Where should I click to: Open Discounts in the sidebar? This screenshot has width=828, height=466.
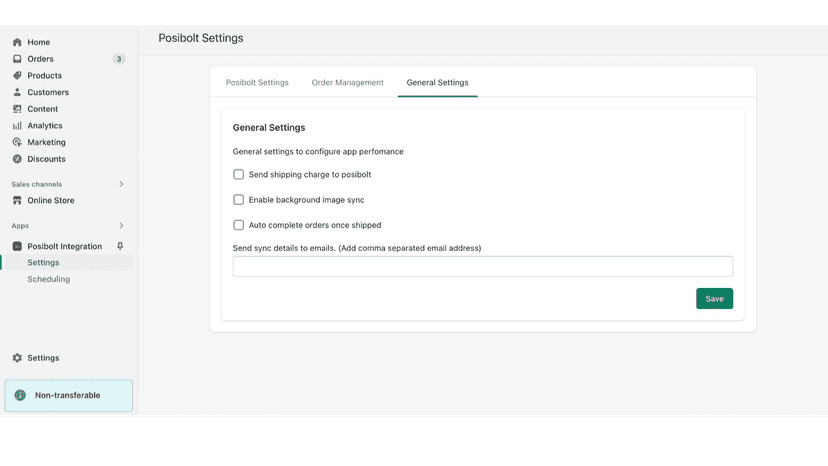(x=46, y=159)
